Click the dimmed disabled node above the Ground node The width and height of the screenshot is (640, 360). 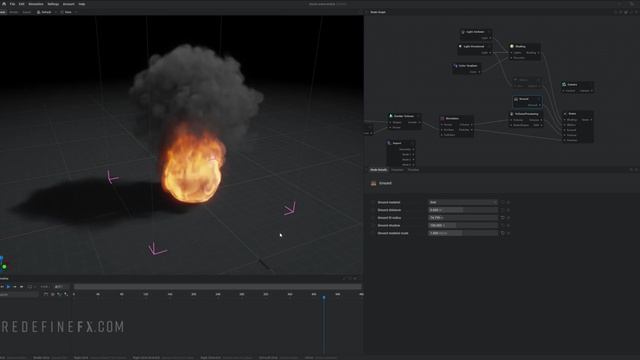click(527, 82)
